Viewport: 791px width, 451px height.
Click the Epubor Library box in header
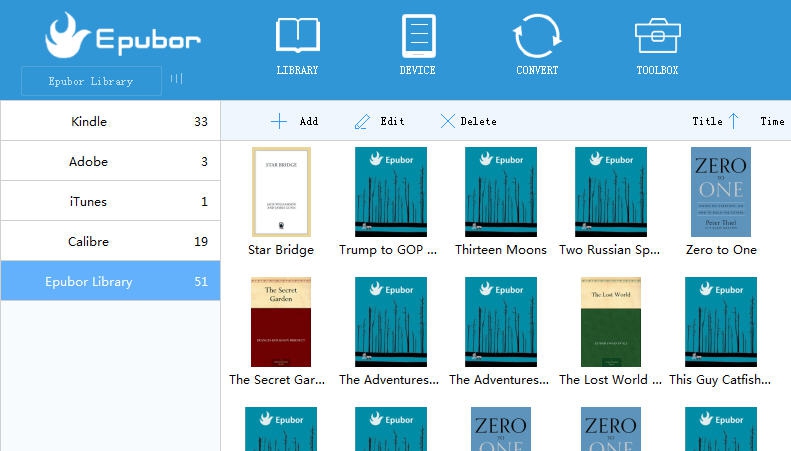[91, 81]
